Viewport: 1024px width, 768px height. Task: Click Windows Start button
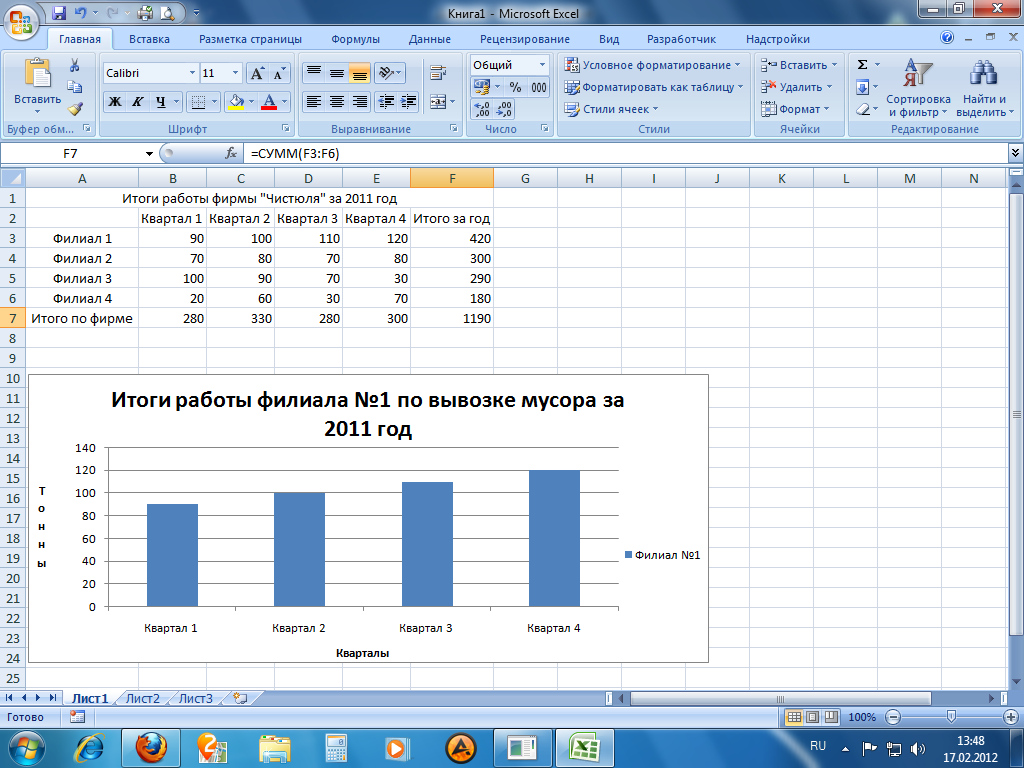point(26,748)
